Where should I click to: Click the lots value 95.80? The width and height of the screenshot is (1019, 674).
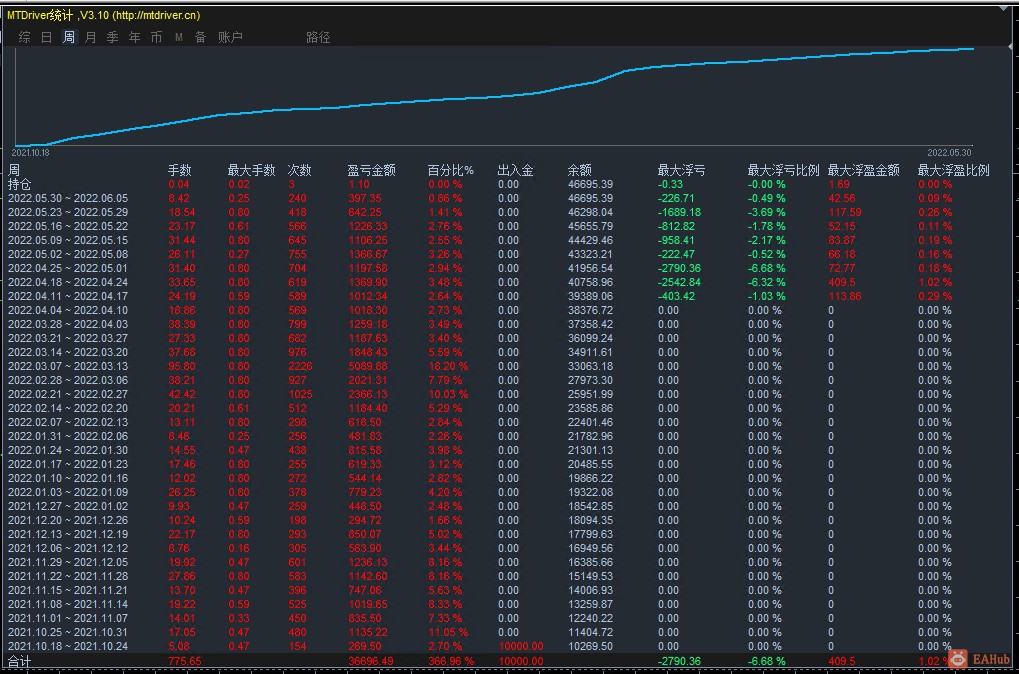coord(182,367)
